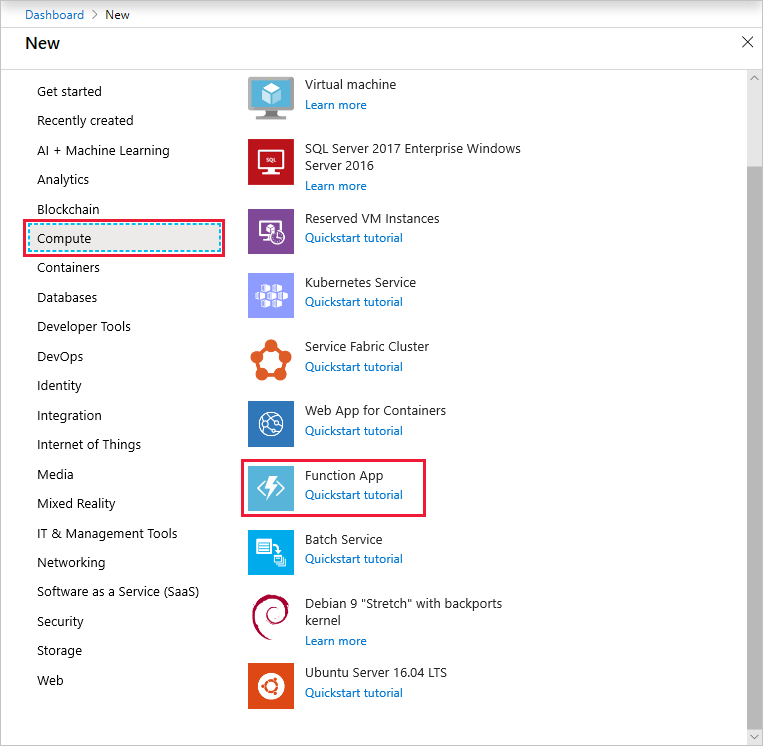Open Learn more under Virtual machine

(x=336, y=105)
